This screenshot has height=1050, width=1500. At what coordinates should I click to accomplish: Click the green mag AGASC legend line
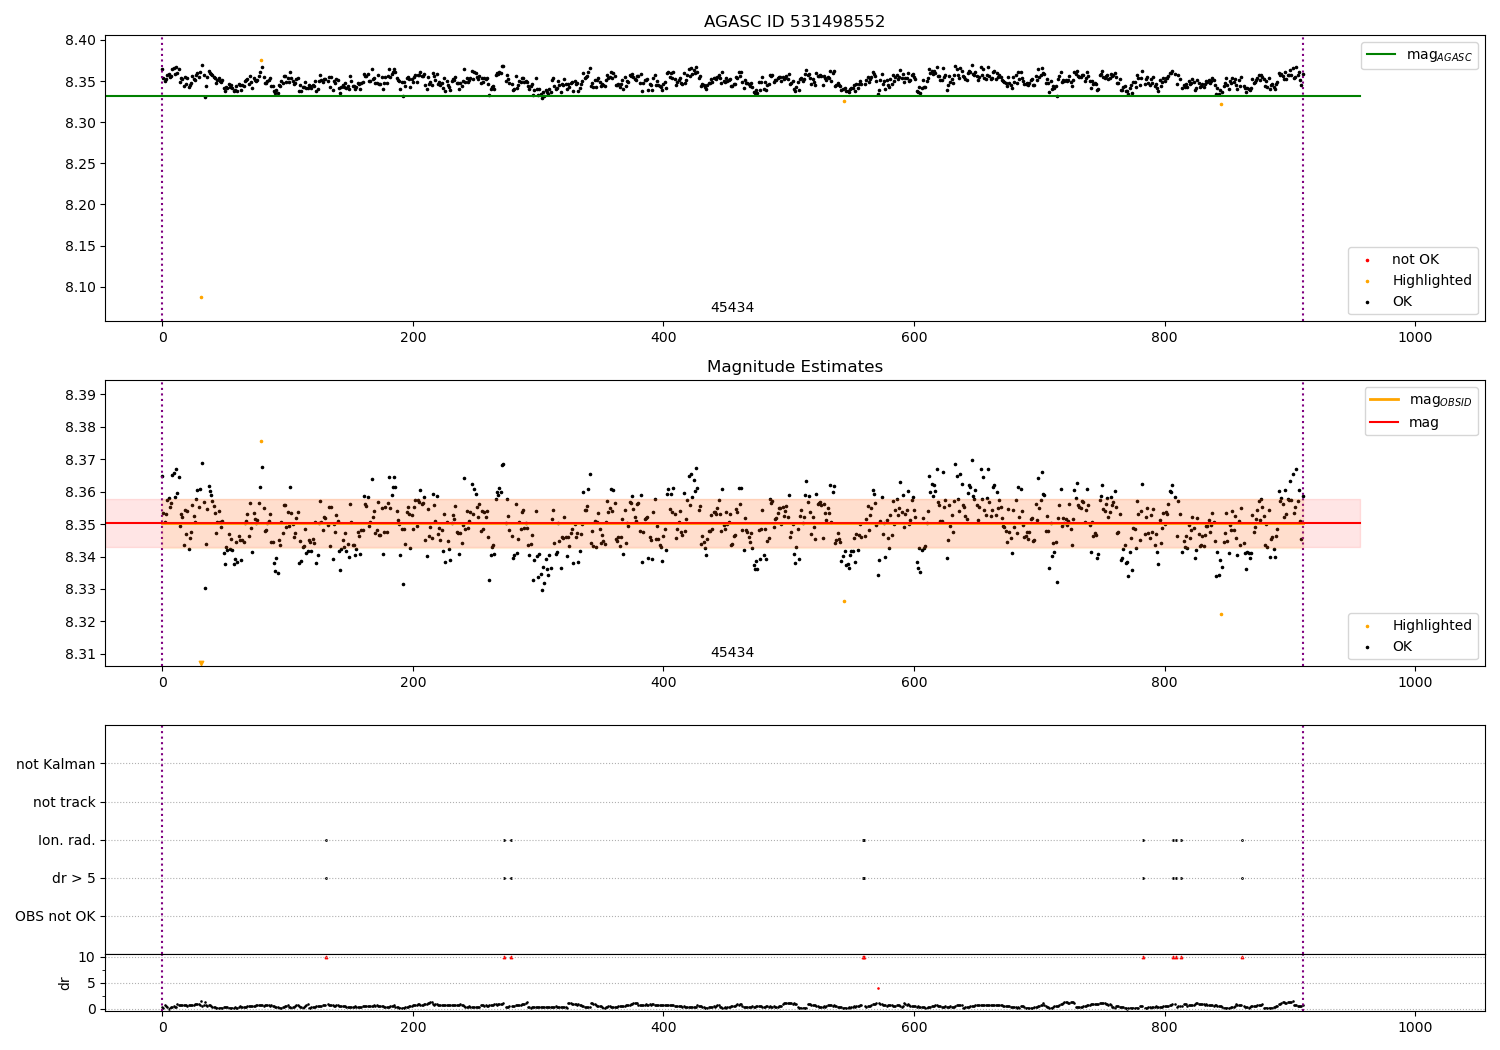pos(1383,55)
